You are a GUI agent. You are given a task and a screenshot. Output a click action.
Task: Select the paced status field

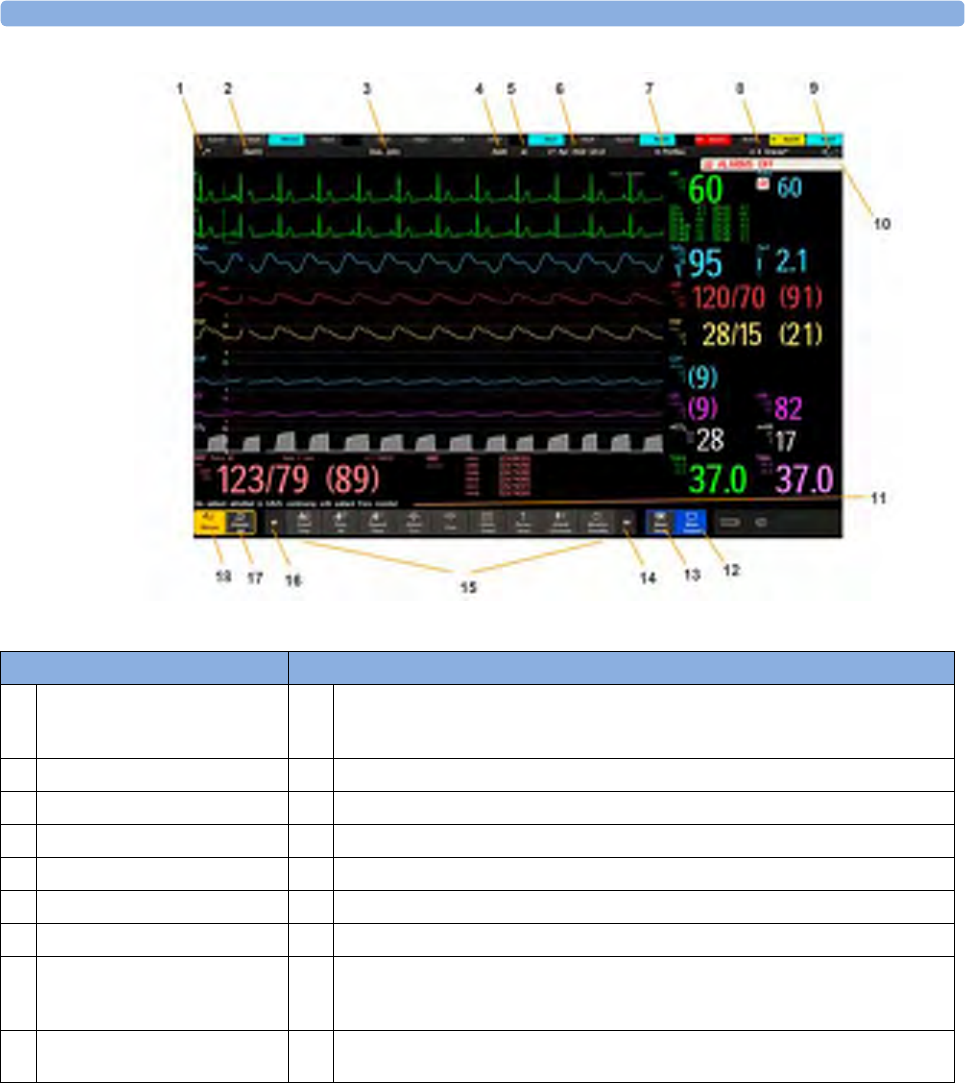[x=524, y=151]
